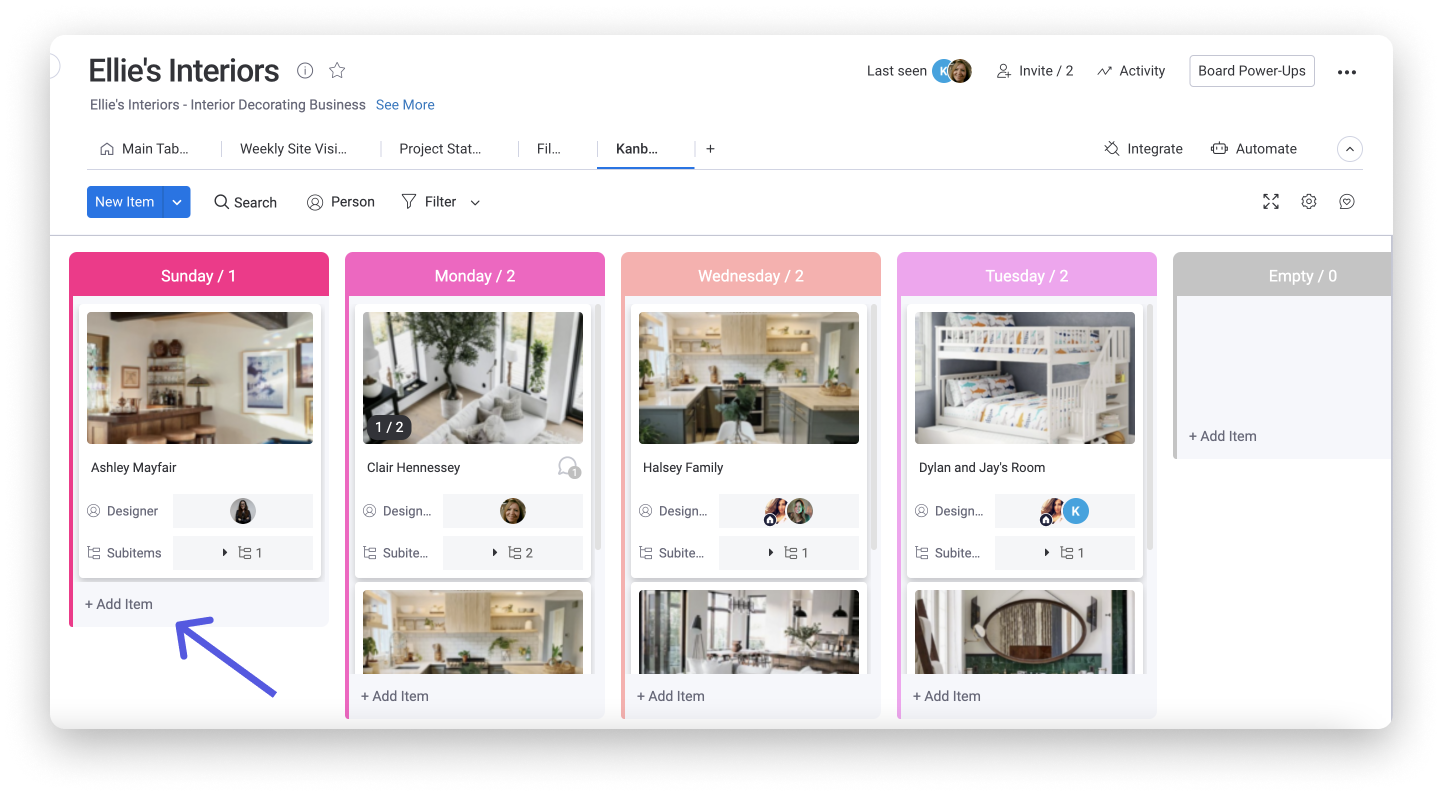
Task: Click the Sunday / 1 column header
Action: pos(199,276)
